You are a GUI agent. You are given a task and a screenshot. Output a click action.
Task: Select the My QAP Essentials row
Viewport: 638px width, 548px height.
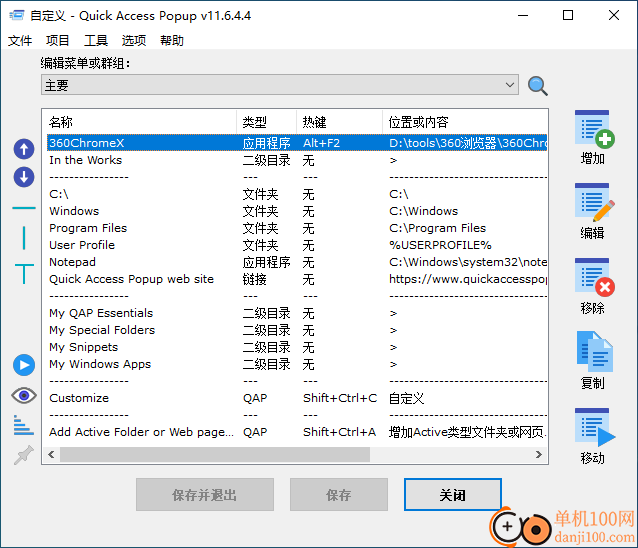coord(297,313)
